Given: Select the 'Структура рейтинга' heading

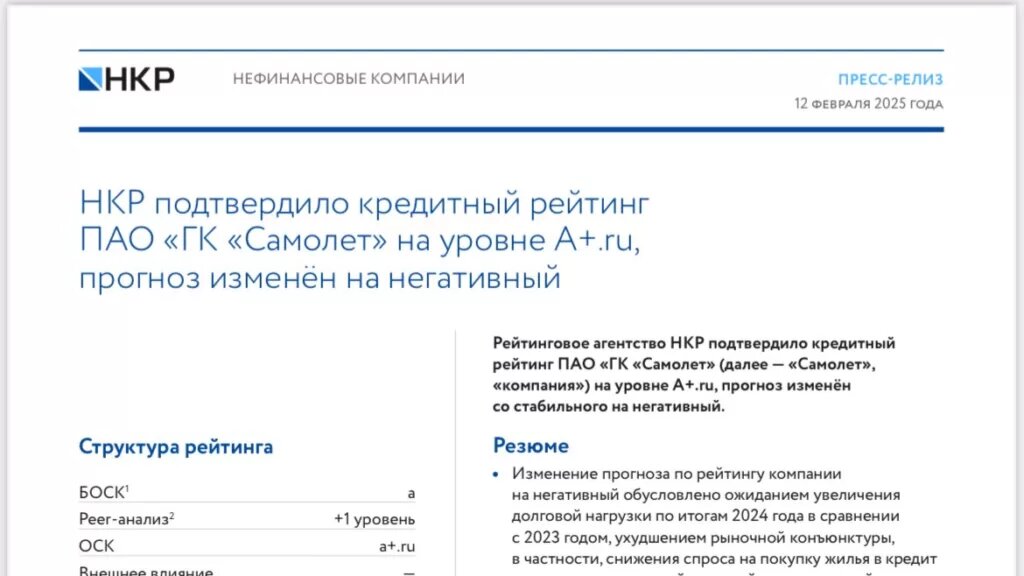Looking at the screenshot, I should 176,447.
